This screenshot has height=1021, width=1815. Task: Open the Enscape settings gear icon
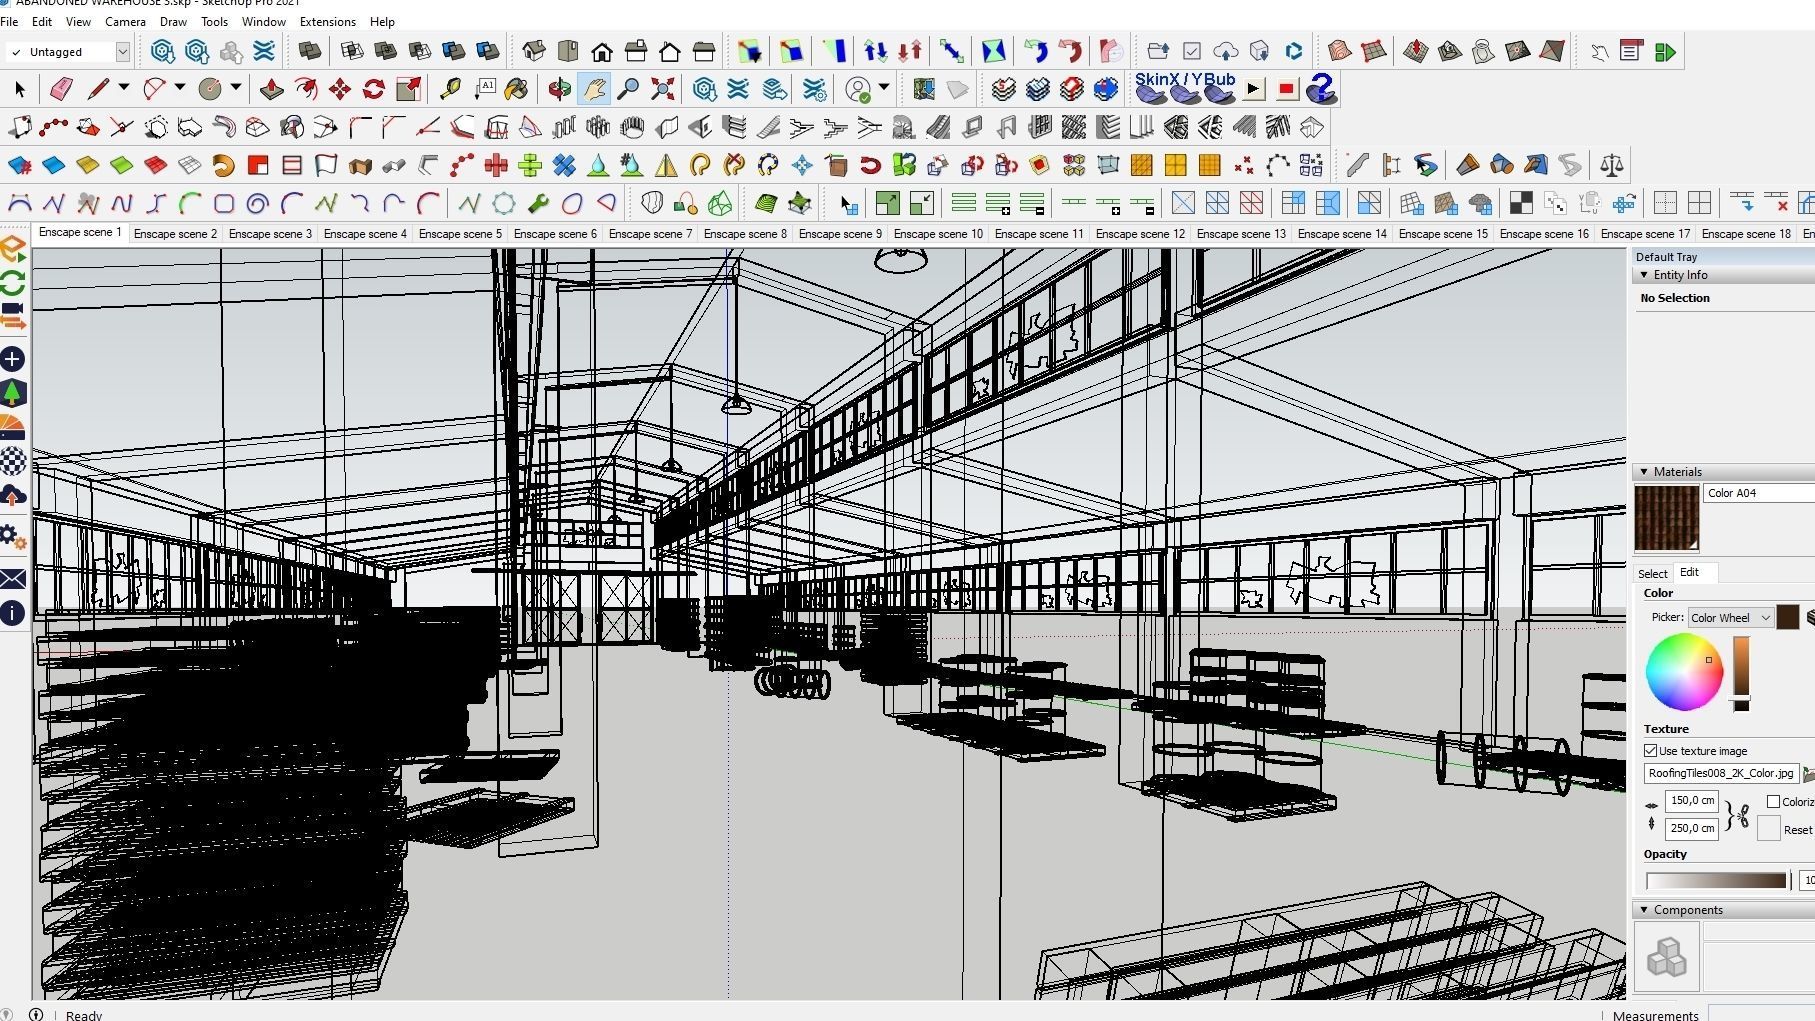pyautogui.click(x=13, y=537)
